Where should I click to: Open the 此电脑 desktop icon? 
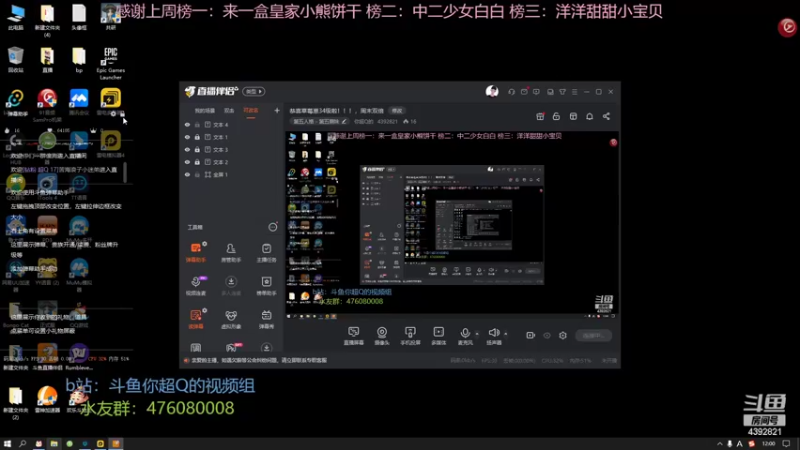pyautogui.click(x=16, y=17)
